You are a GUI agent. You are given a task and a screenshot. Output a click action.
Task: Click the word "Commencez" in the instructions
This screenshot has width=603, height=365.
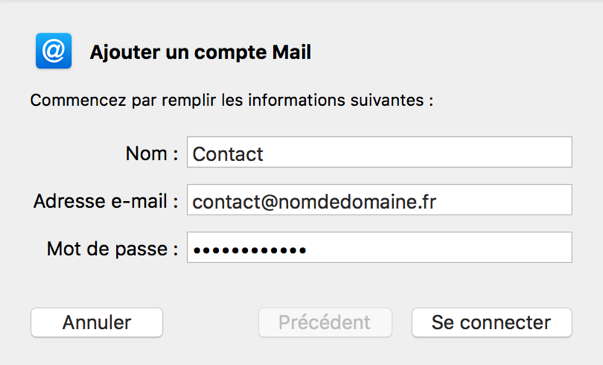[78, 100]
